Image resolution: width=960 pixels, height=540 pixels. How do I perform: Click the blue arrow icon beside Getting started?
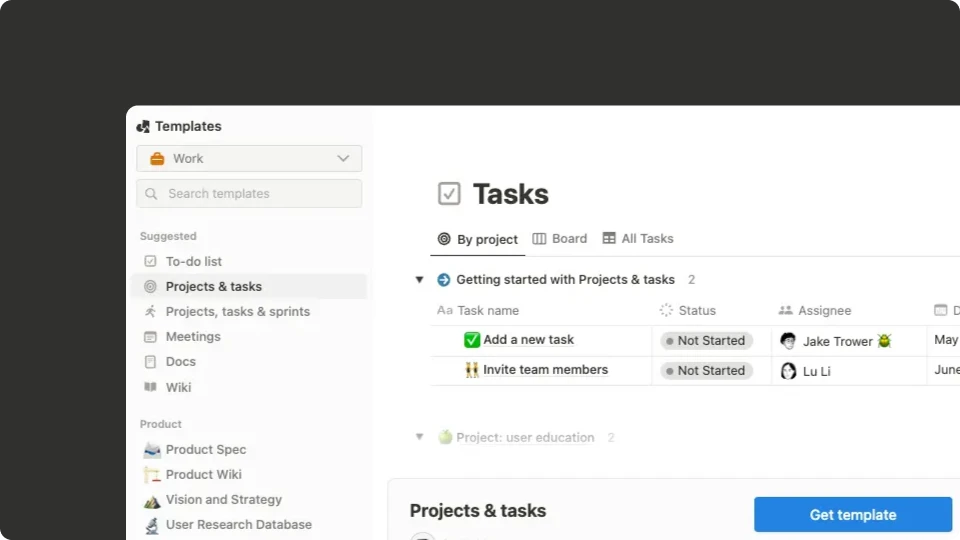click(444, 280)
